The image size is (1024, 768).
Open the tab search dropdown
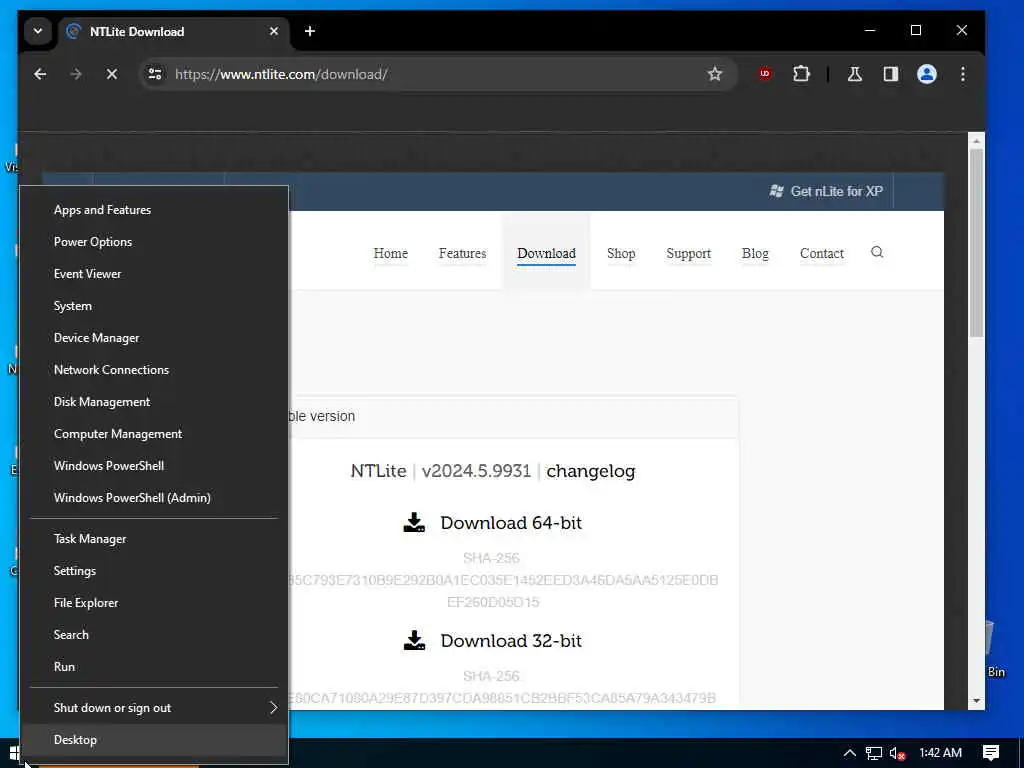38,31
